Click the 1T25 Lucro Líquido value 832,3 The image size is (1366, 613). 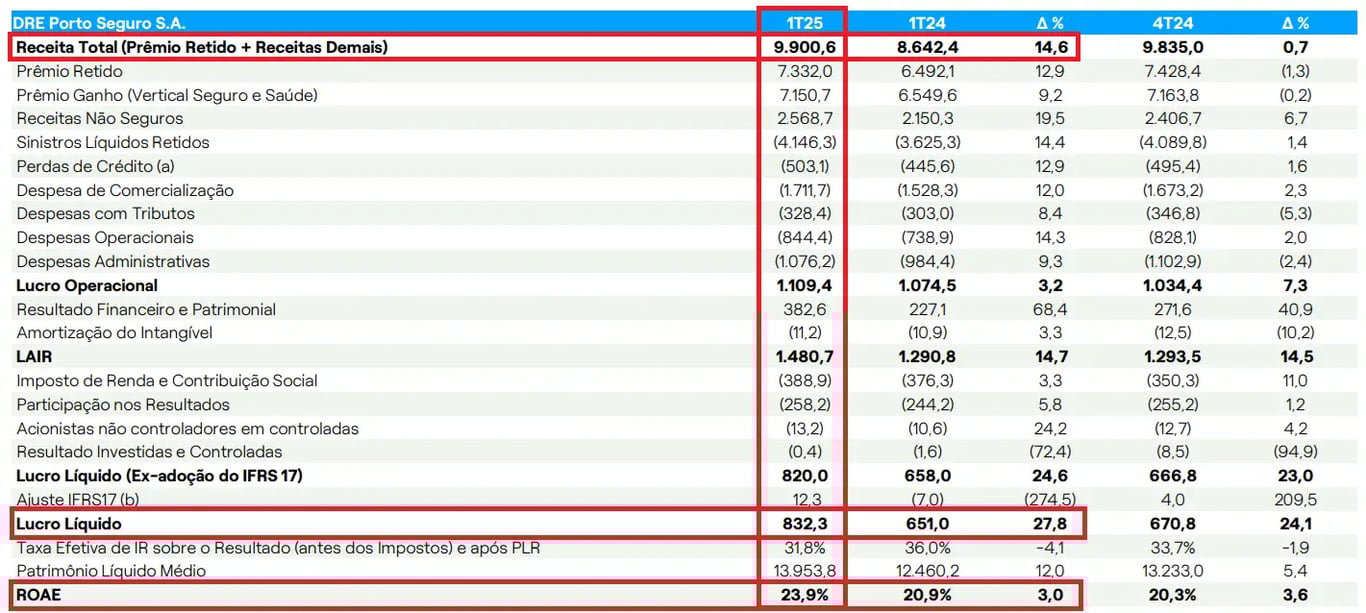(x=804, y=523)
